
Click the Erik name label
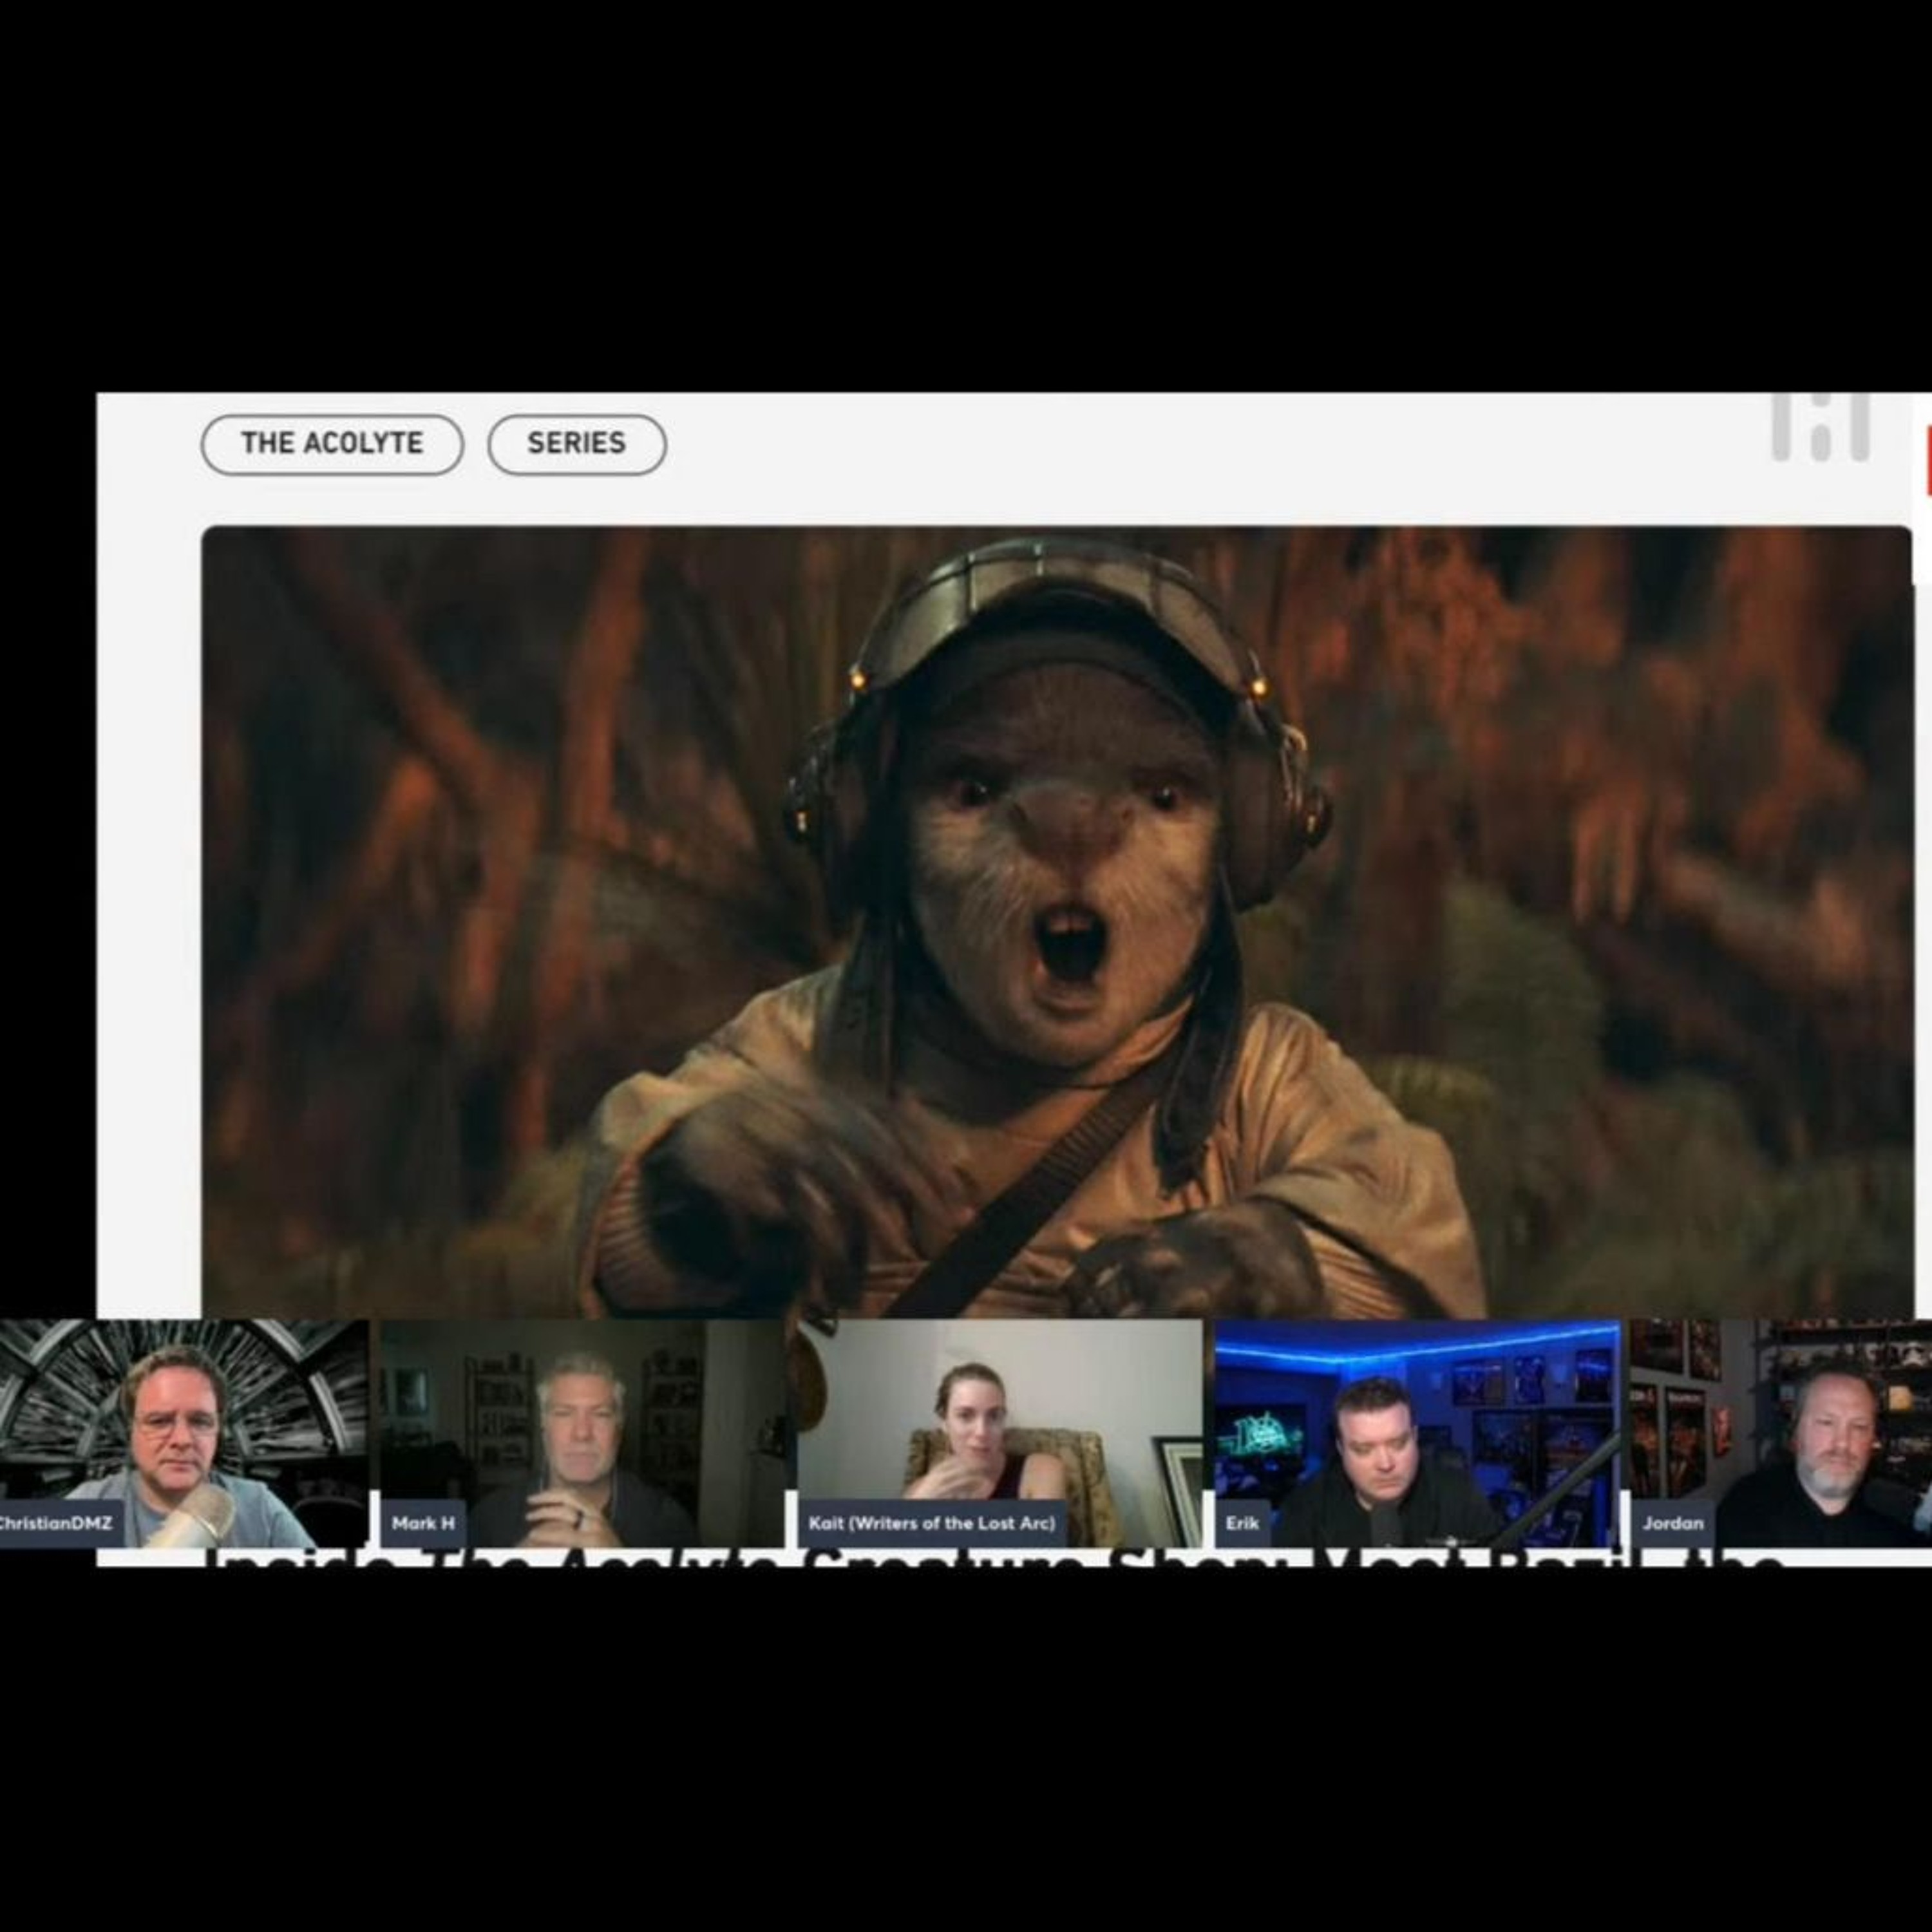pos(1242,1524)
